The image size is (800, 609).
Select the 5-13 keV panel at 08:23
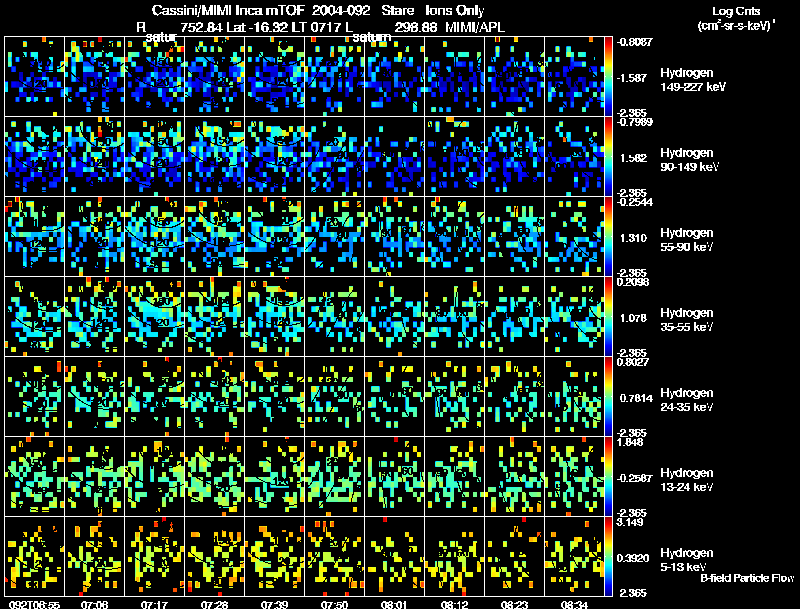point(514,557)
